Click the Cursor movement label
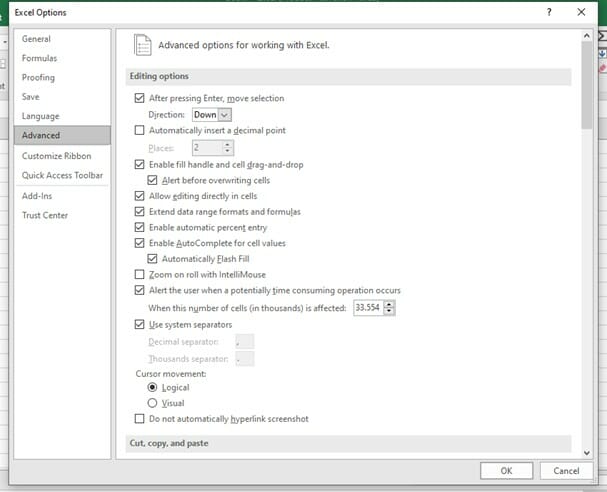The width and height of the screenshot is (607, 492). 171,374
